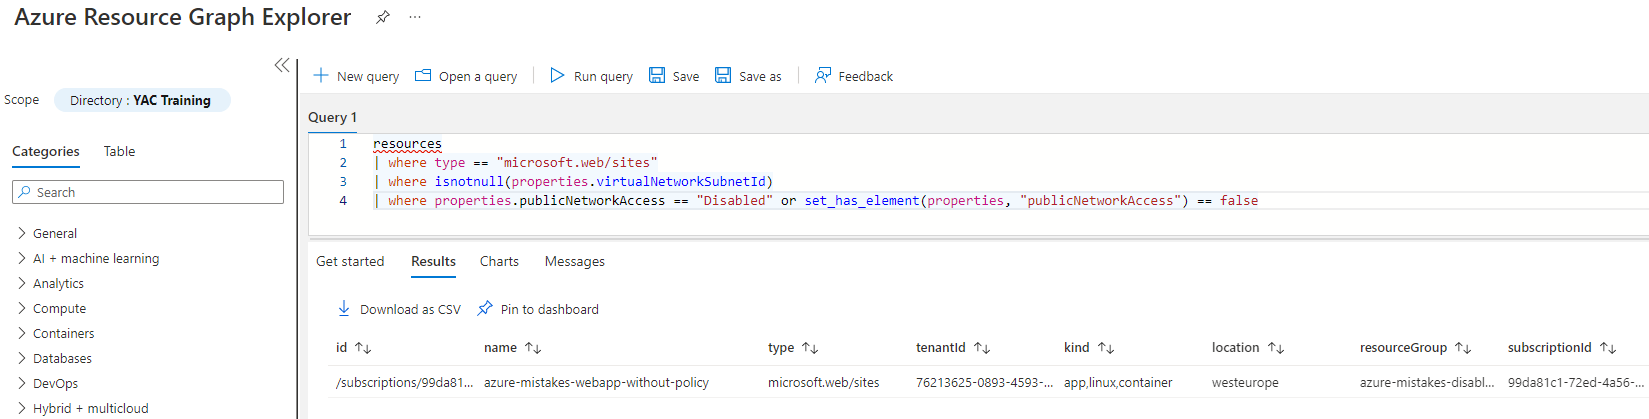This screenshot has width=1649, height=419.
Task: Click the Save as disk icon
Action: pos(722,75)
